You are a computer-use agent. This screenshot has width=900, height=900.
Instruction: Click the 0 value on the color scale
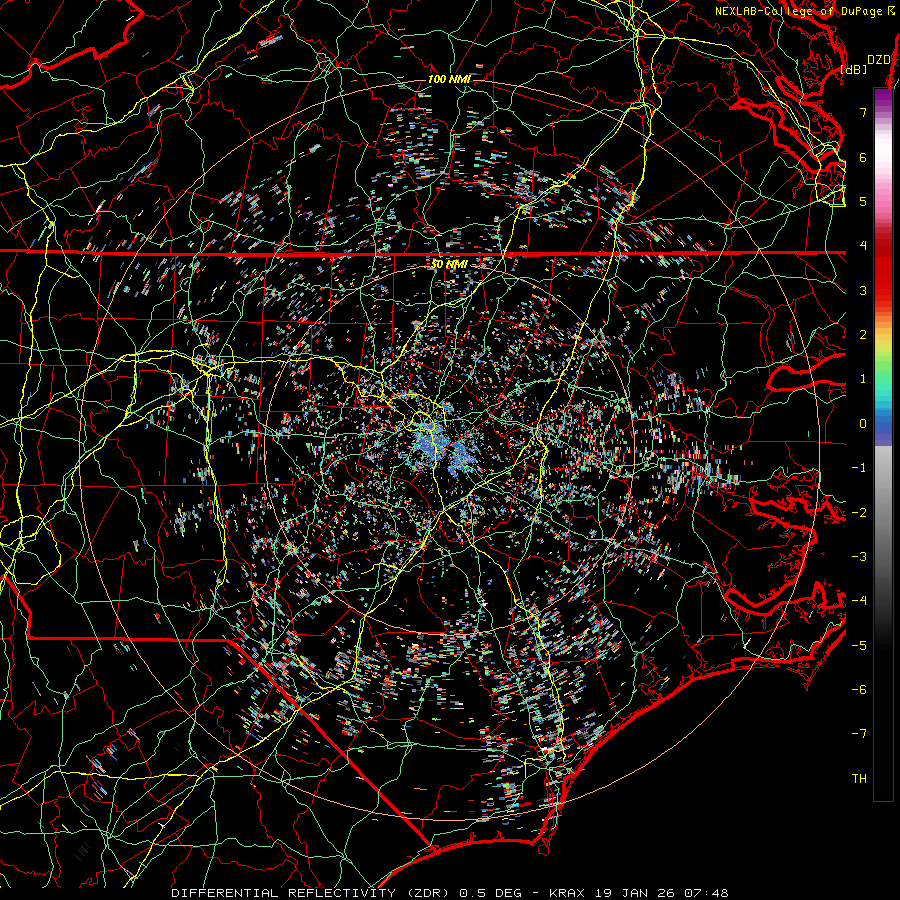click(863, 424)
